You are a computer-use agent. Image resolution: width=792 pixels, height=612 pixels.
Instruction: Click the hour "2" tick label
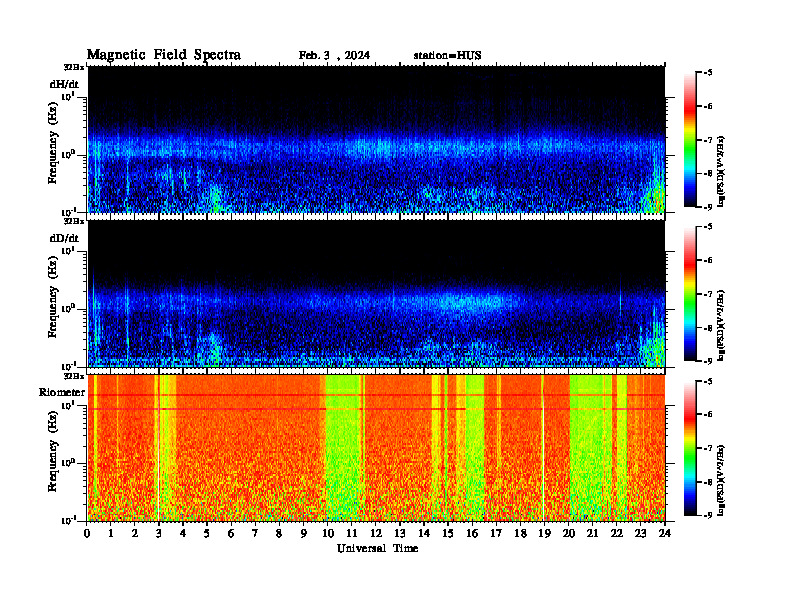point(135,534)
